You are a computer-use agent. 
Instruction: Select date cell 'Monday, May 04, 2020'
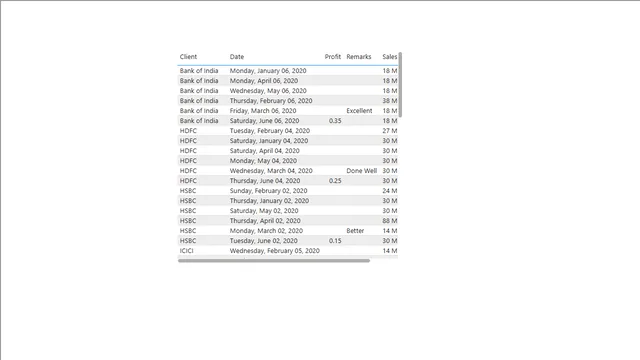pyautogui.click(x=263, y=161)
